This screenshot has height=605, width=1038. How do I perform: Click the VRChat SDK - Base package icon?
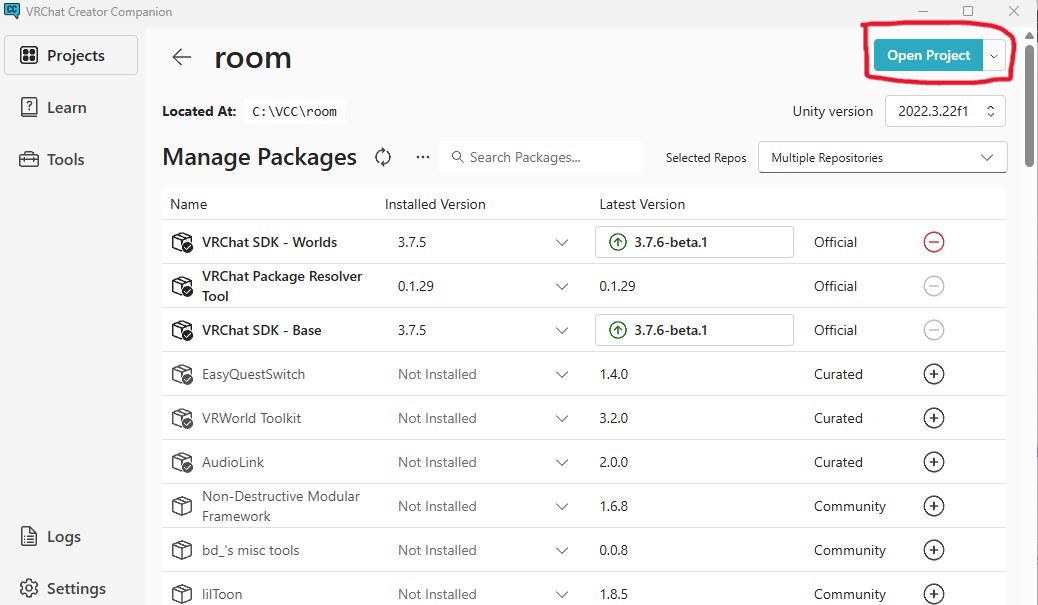(182, 330)
